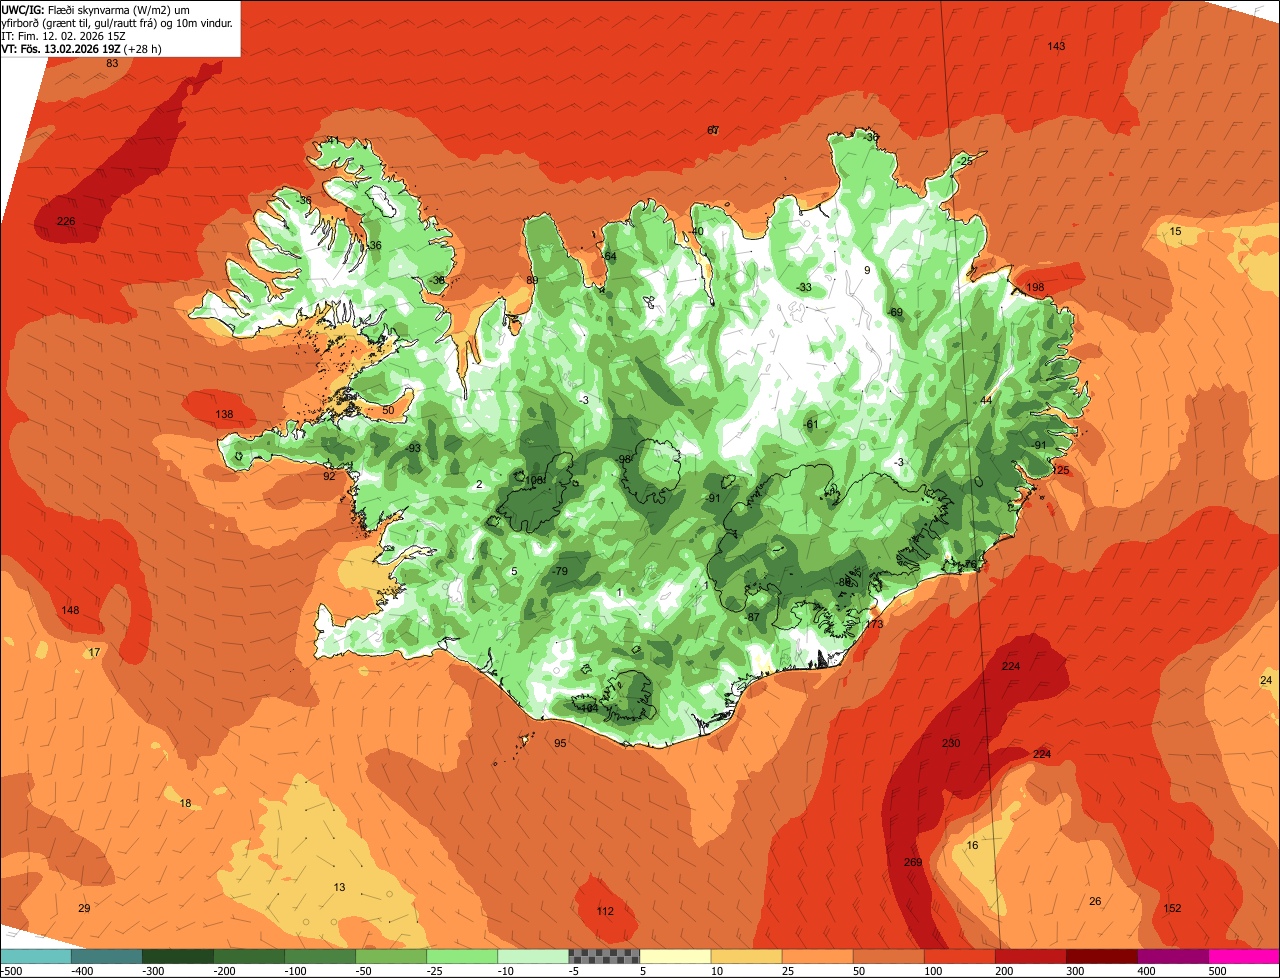Image resolution: width=1280 pixels, height=978 pixels.
Task: Click the title line 'UWC/IG: Flæði skynvarma (W/m2) um'
Action: tap(95, 10)
